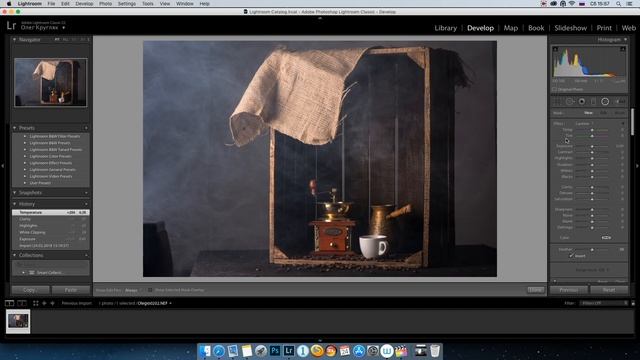
Task: Collapse the Histogram panel
Action: coord(625,40)
